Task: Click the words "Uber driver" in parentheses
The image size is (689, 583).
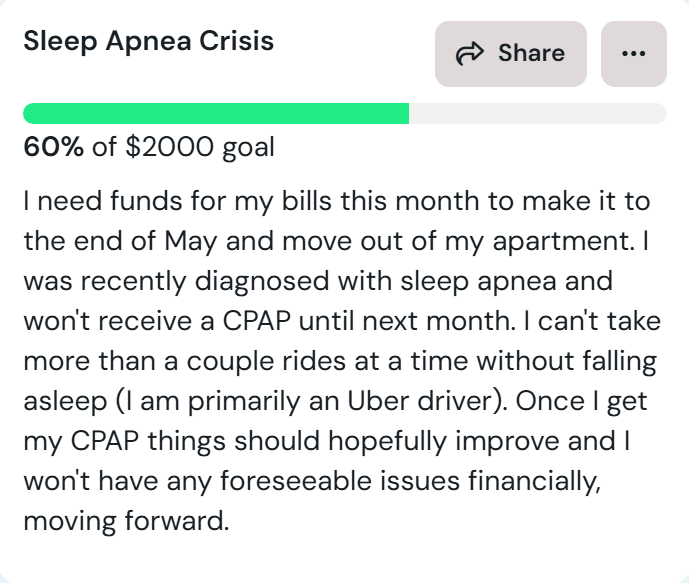Action: pyautogui.click(x=422, y=401)
